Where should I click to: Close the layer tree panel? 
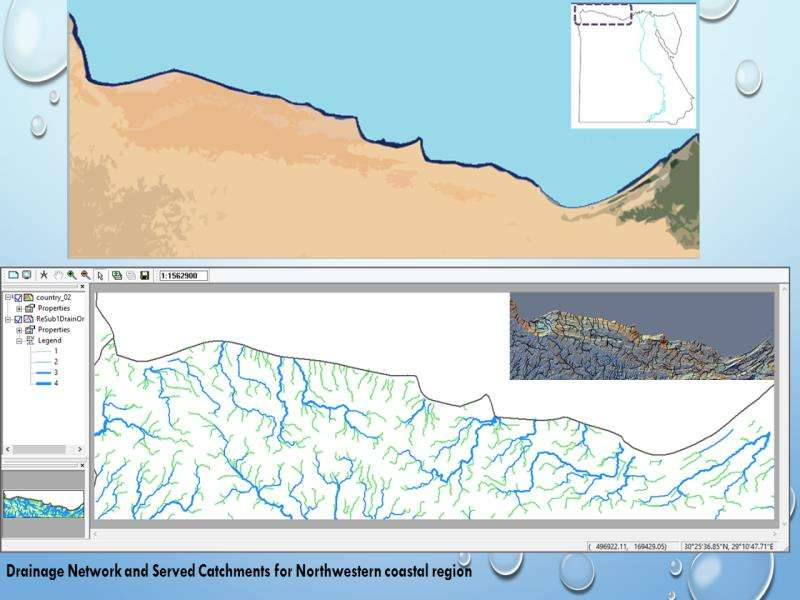83,287
